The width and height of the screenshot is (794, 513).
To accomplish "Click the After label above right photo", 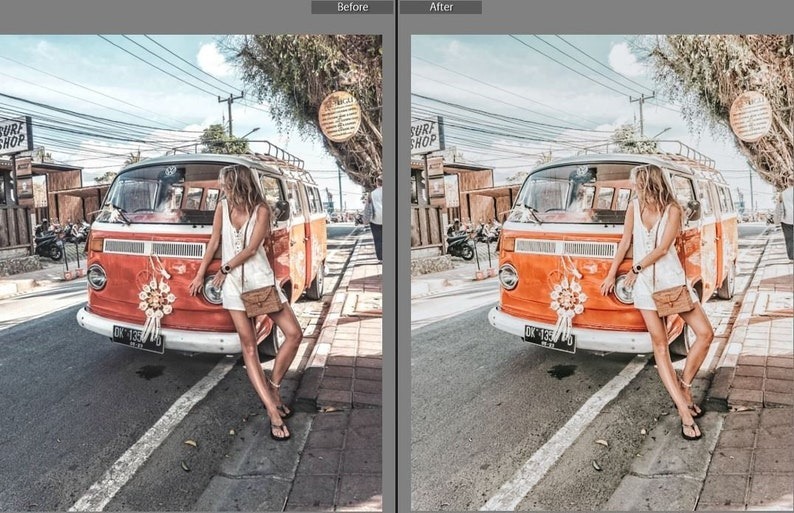I will coord(440,7).
